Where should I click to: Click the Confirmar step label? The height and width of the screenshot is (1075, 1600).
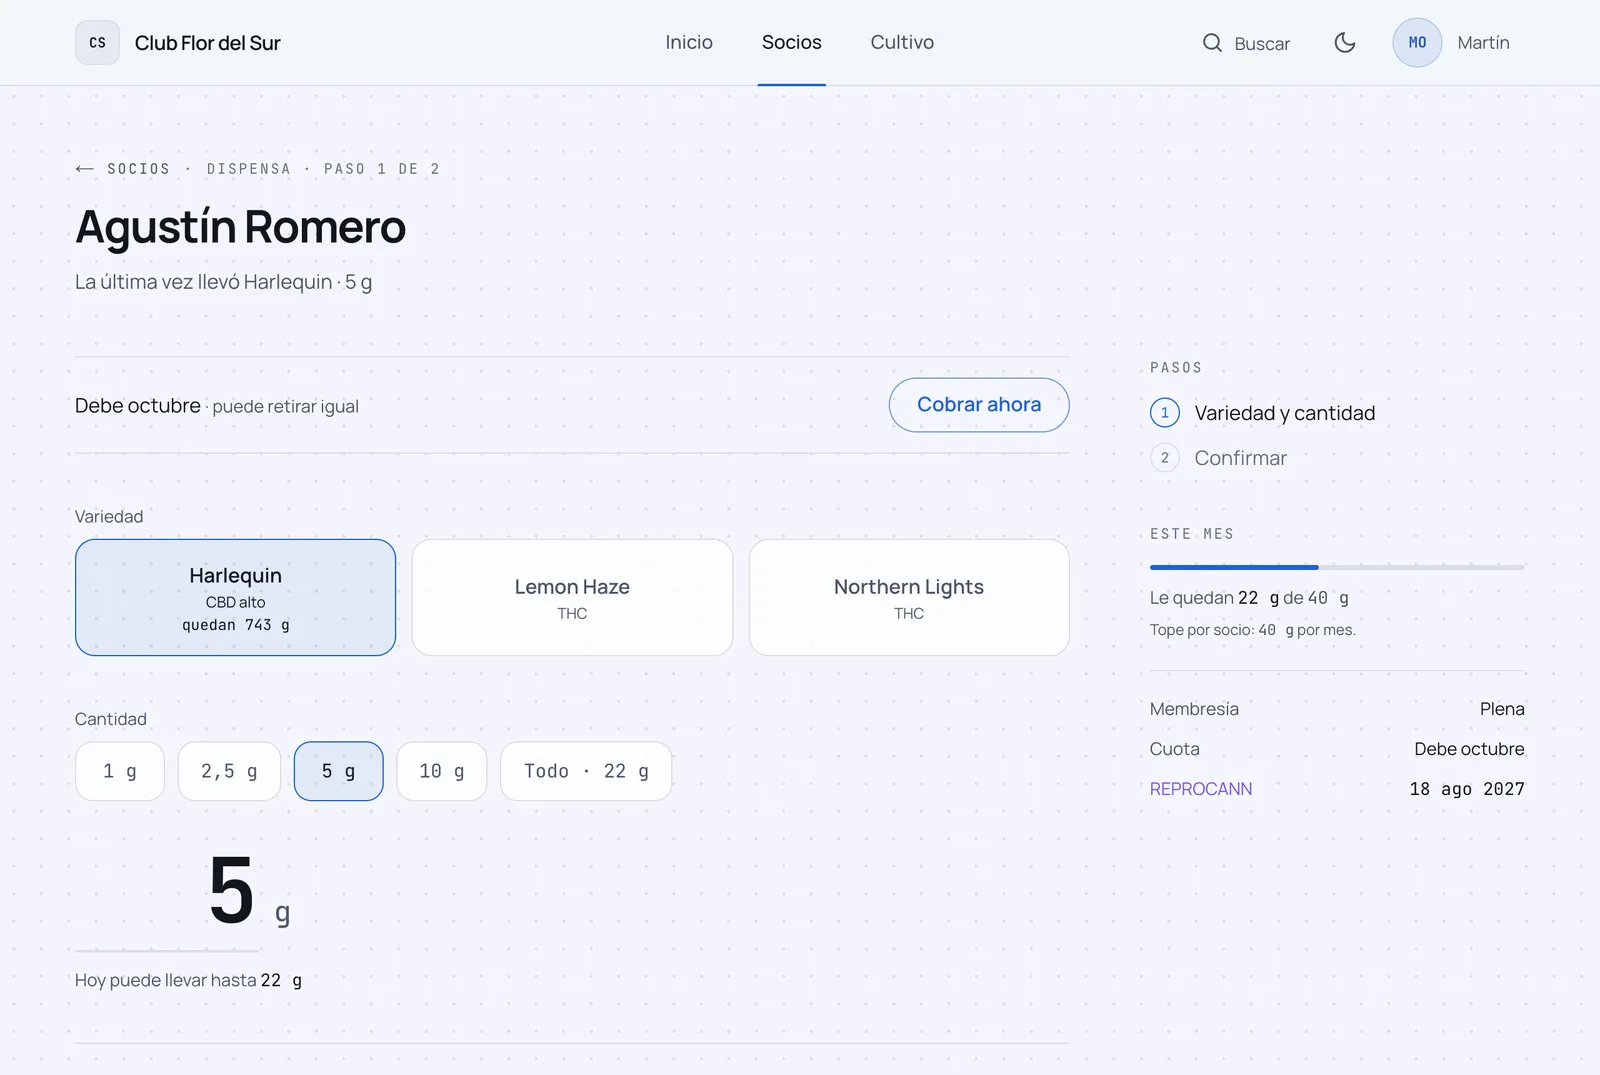tap(1240, 458)
